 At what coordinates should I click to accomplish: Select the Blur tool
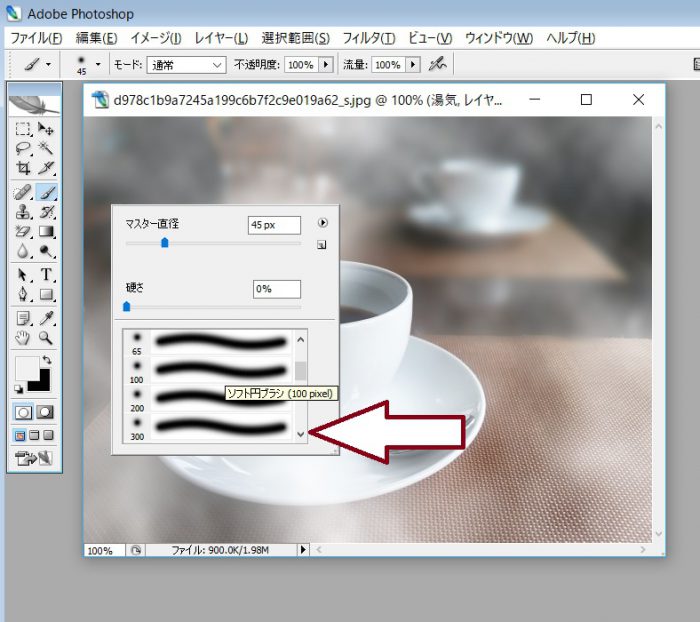tap(23, 251)
